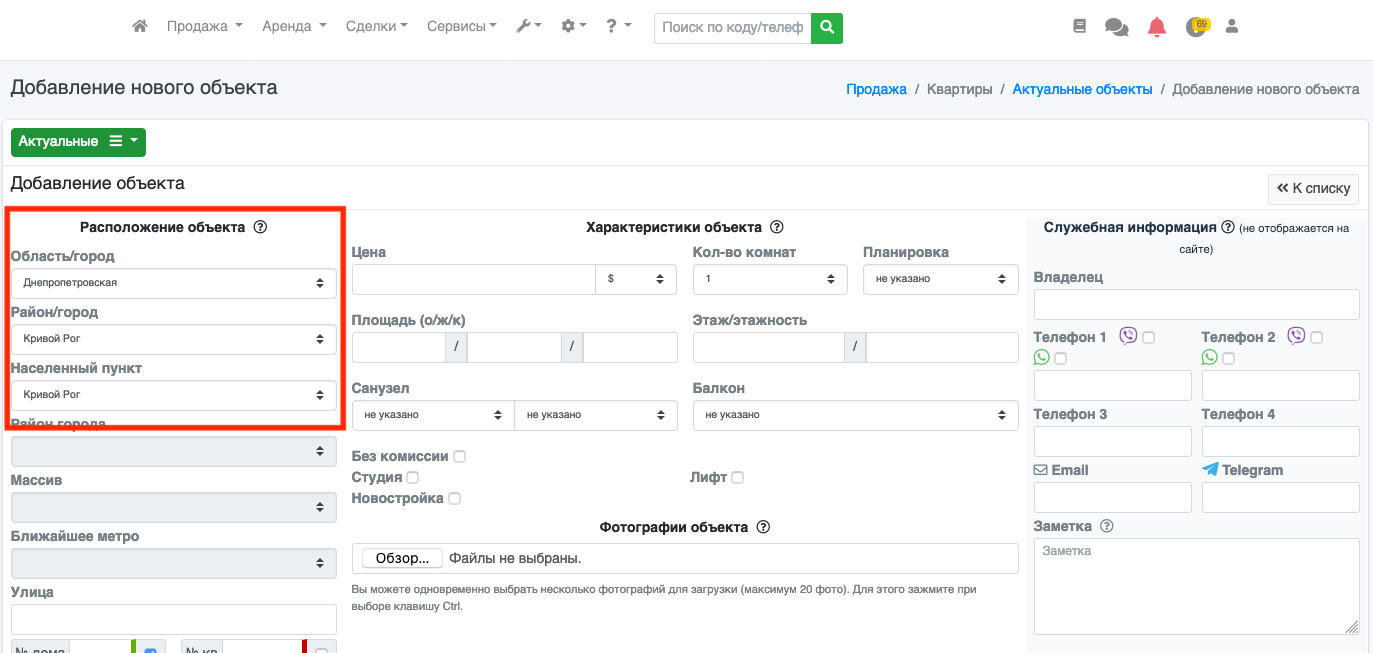Click the К списку button
The image size is (1373, 653).
point(1313,188)
